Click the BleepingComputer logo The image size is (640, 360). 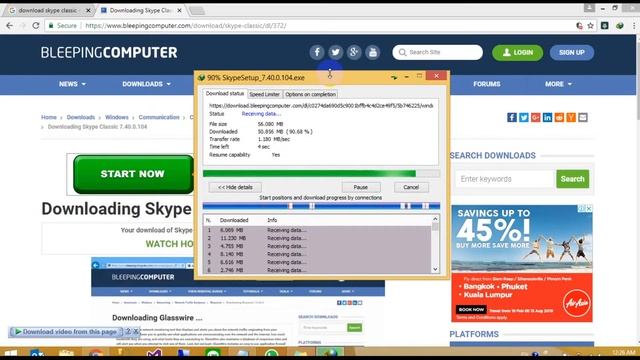coord(109,52)
